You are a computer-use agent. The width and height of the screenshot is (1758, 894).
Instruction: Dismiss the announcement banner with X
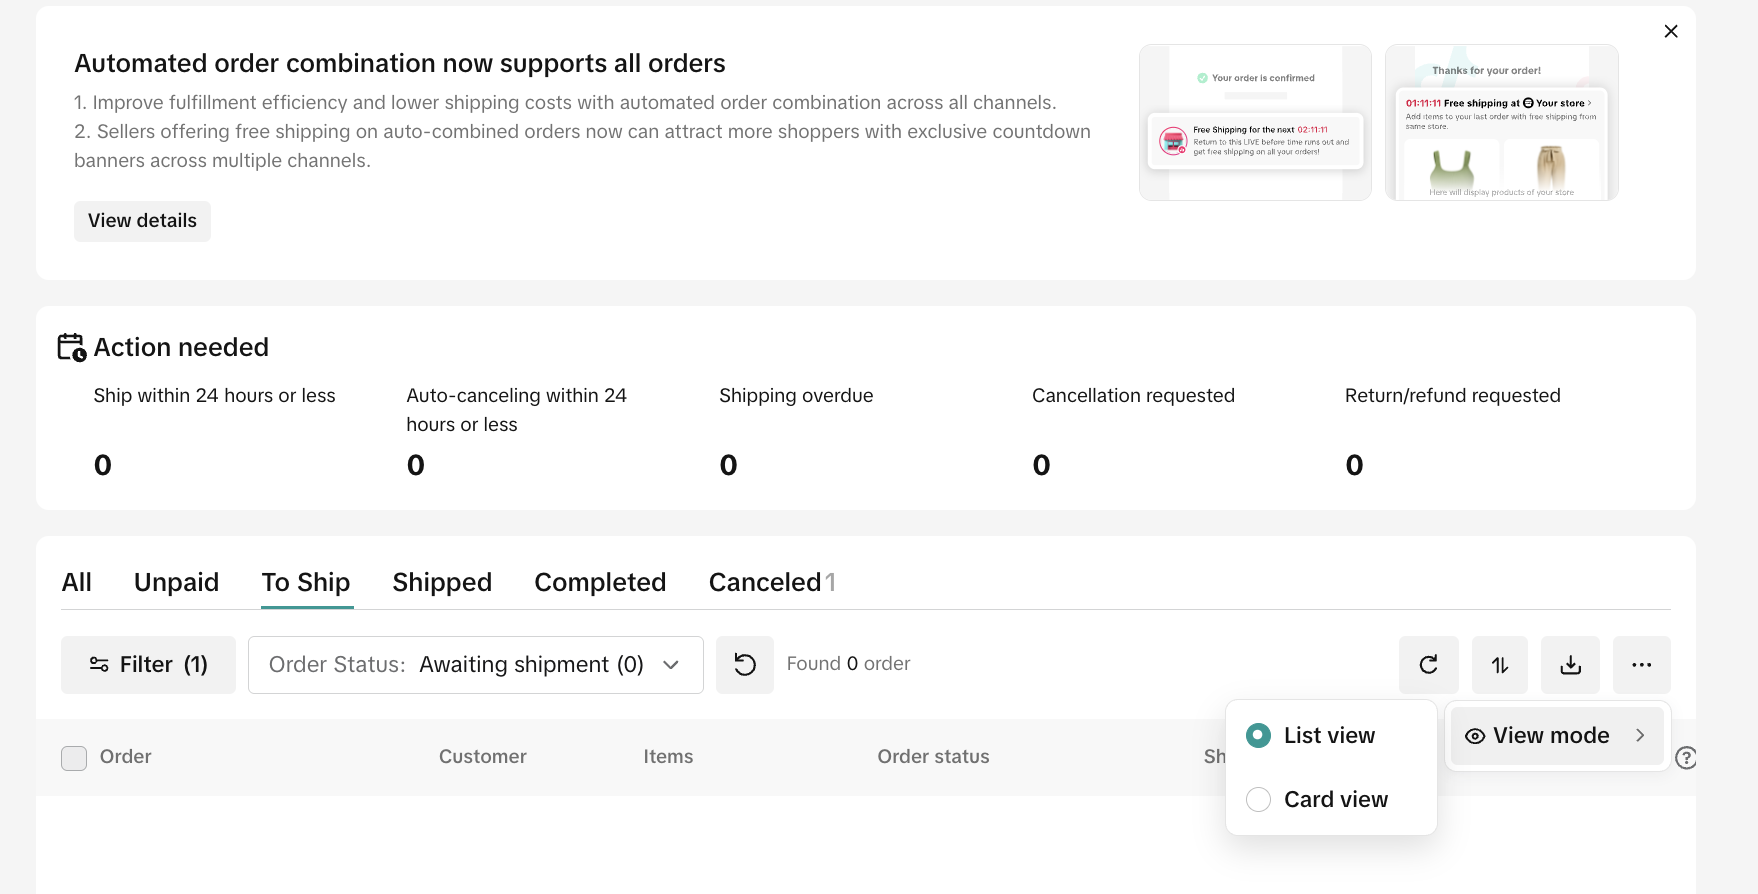1670,32
